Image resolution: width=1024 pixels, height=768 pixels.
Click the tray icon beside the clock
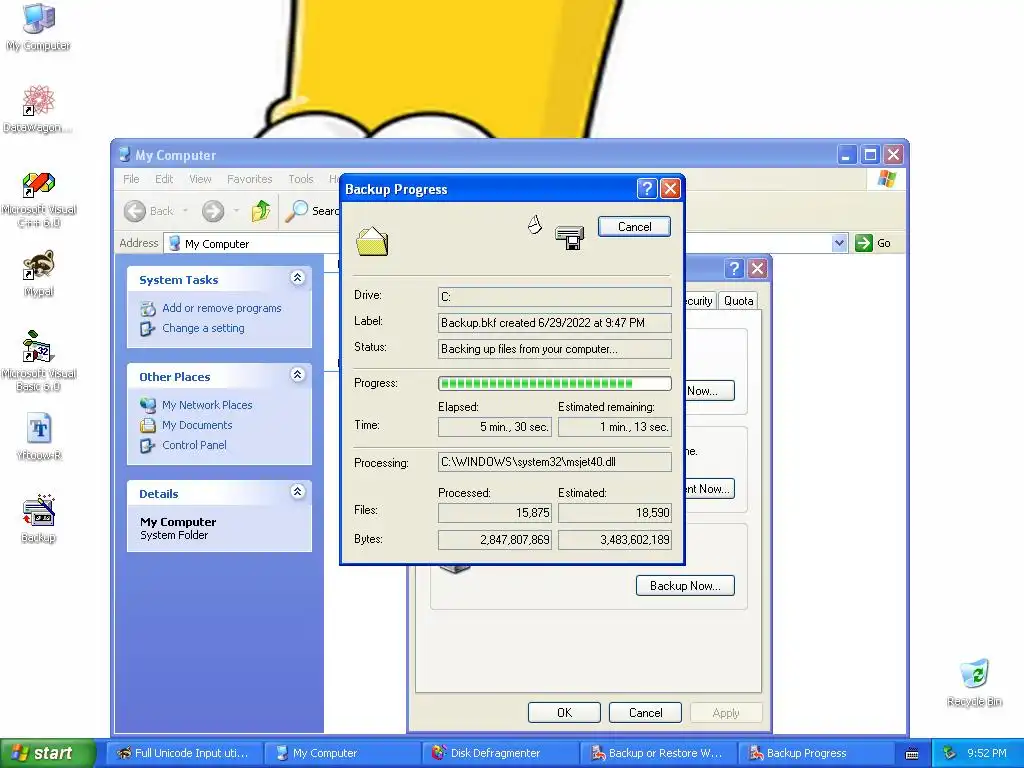[x=950, y=753]
